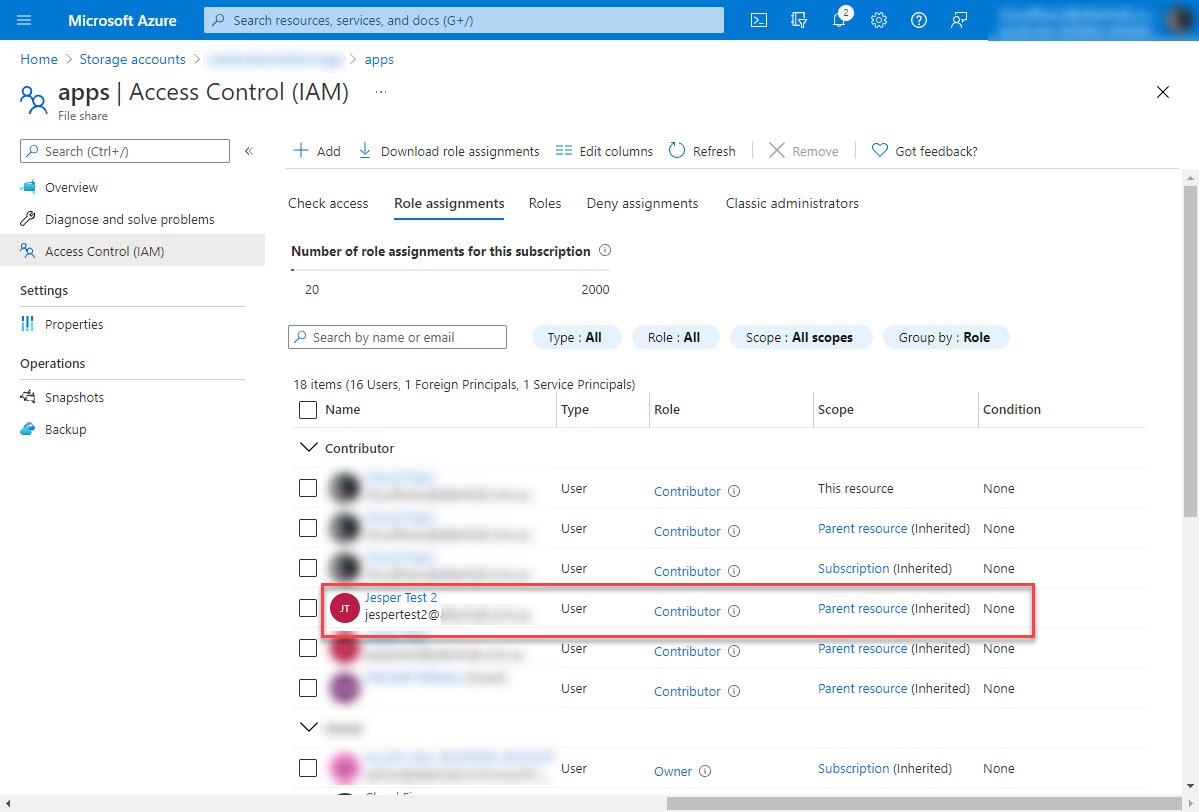Open Overview in left menu

coord(71,187)
